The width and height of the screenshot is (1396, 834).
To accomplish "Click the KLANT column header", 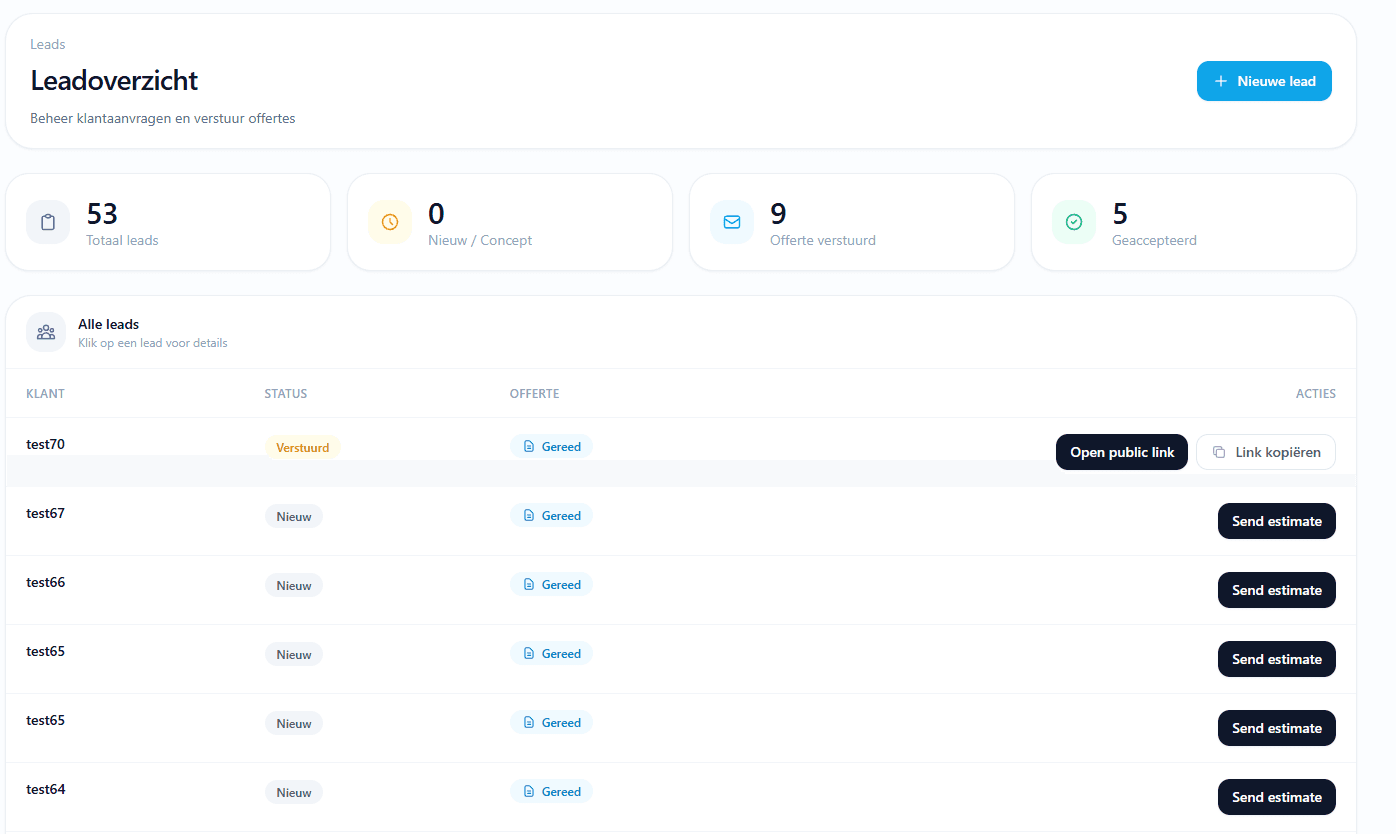I will (45, 394).
